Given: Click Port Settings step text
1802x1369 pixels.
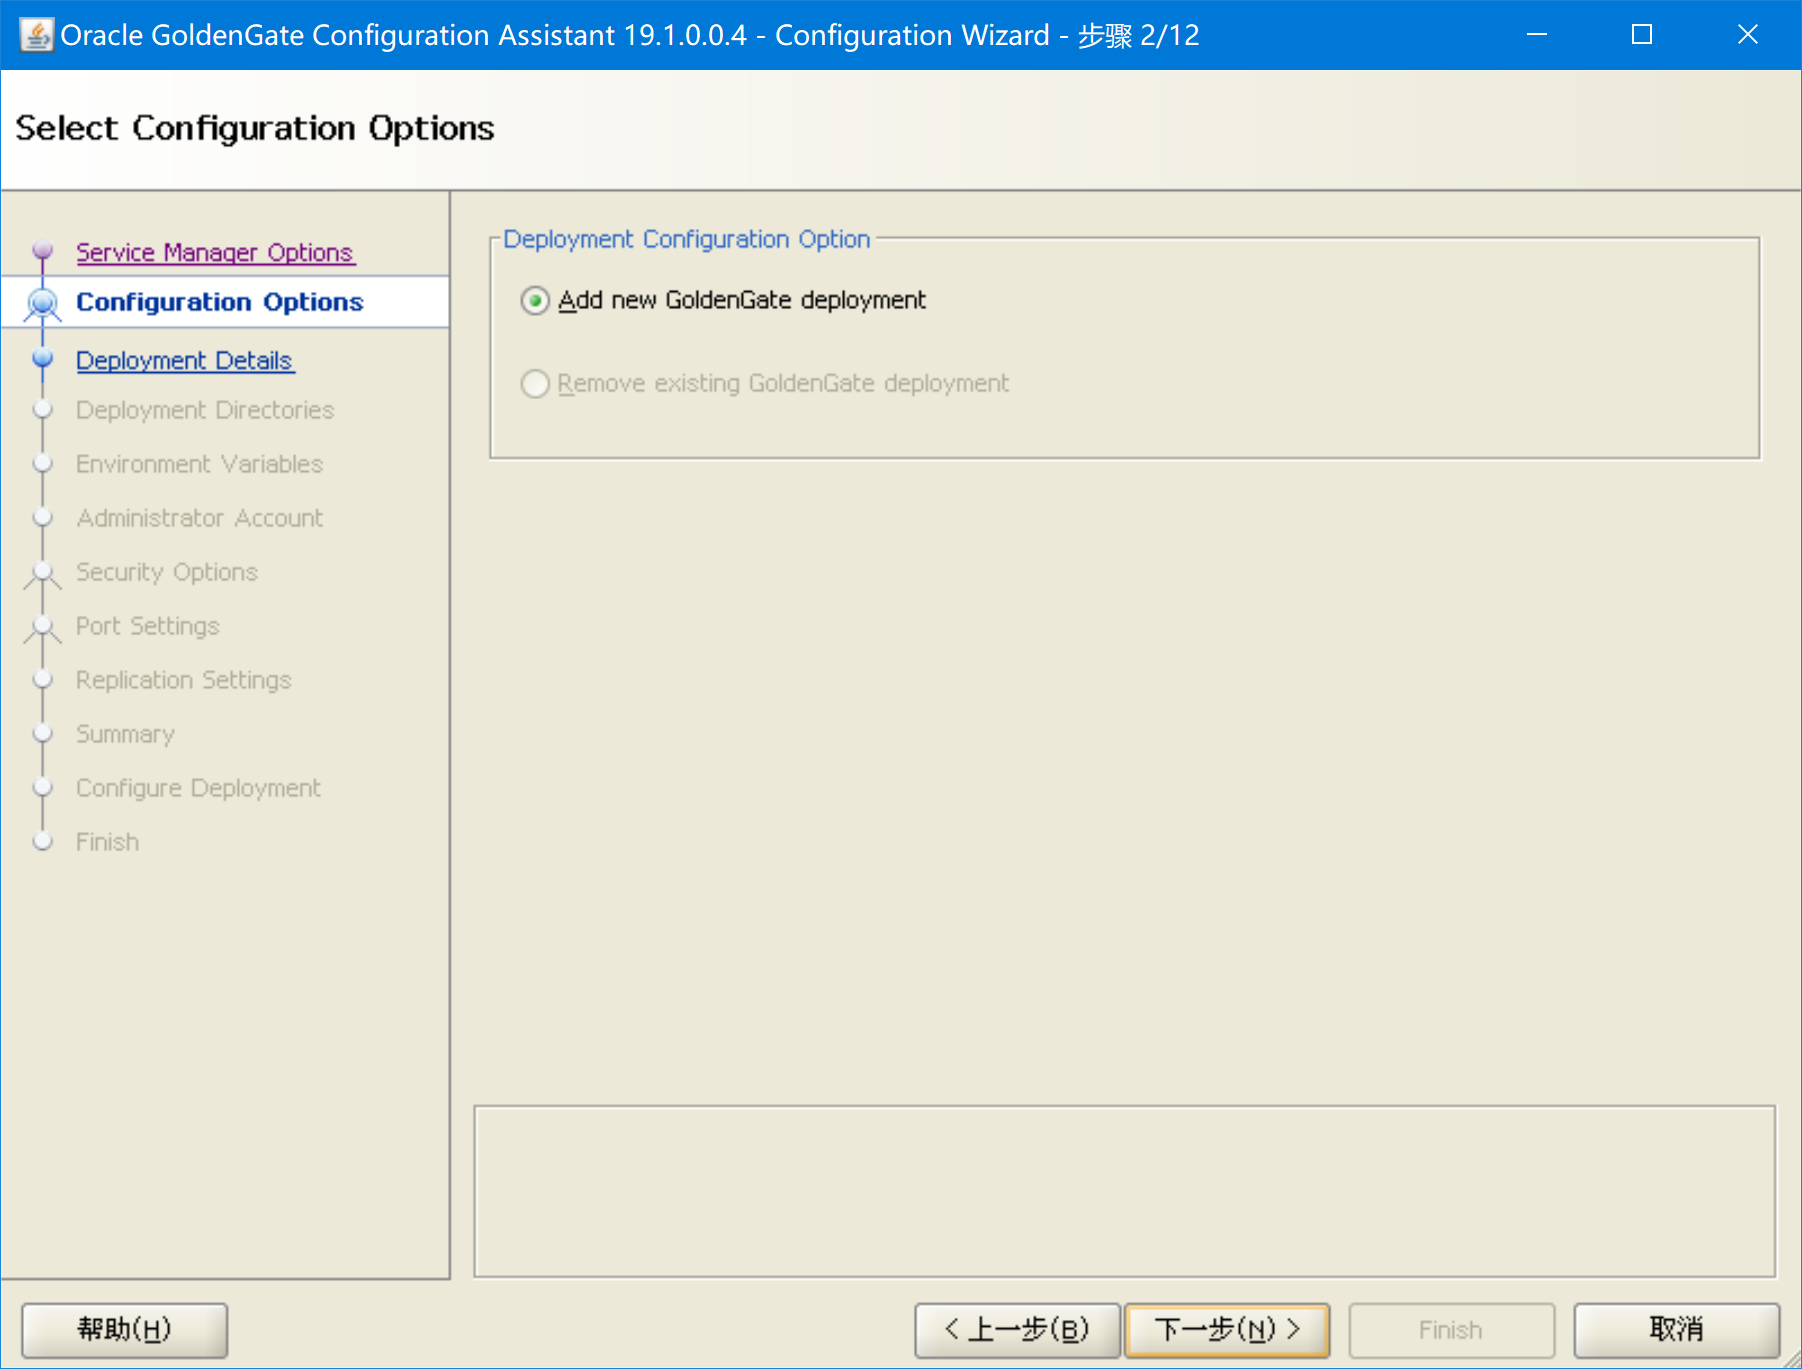Looking at the screenshot, I should coord(148,626).
